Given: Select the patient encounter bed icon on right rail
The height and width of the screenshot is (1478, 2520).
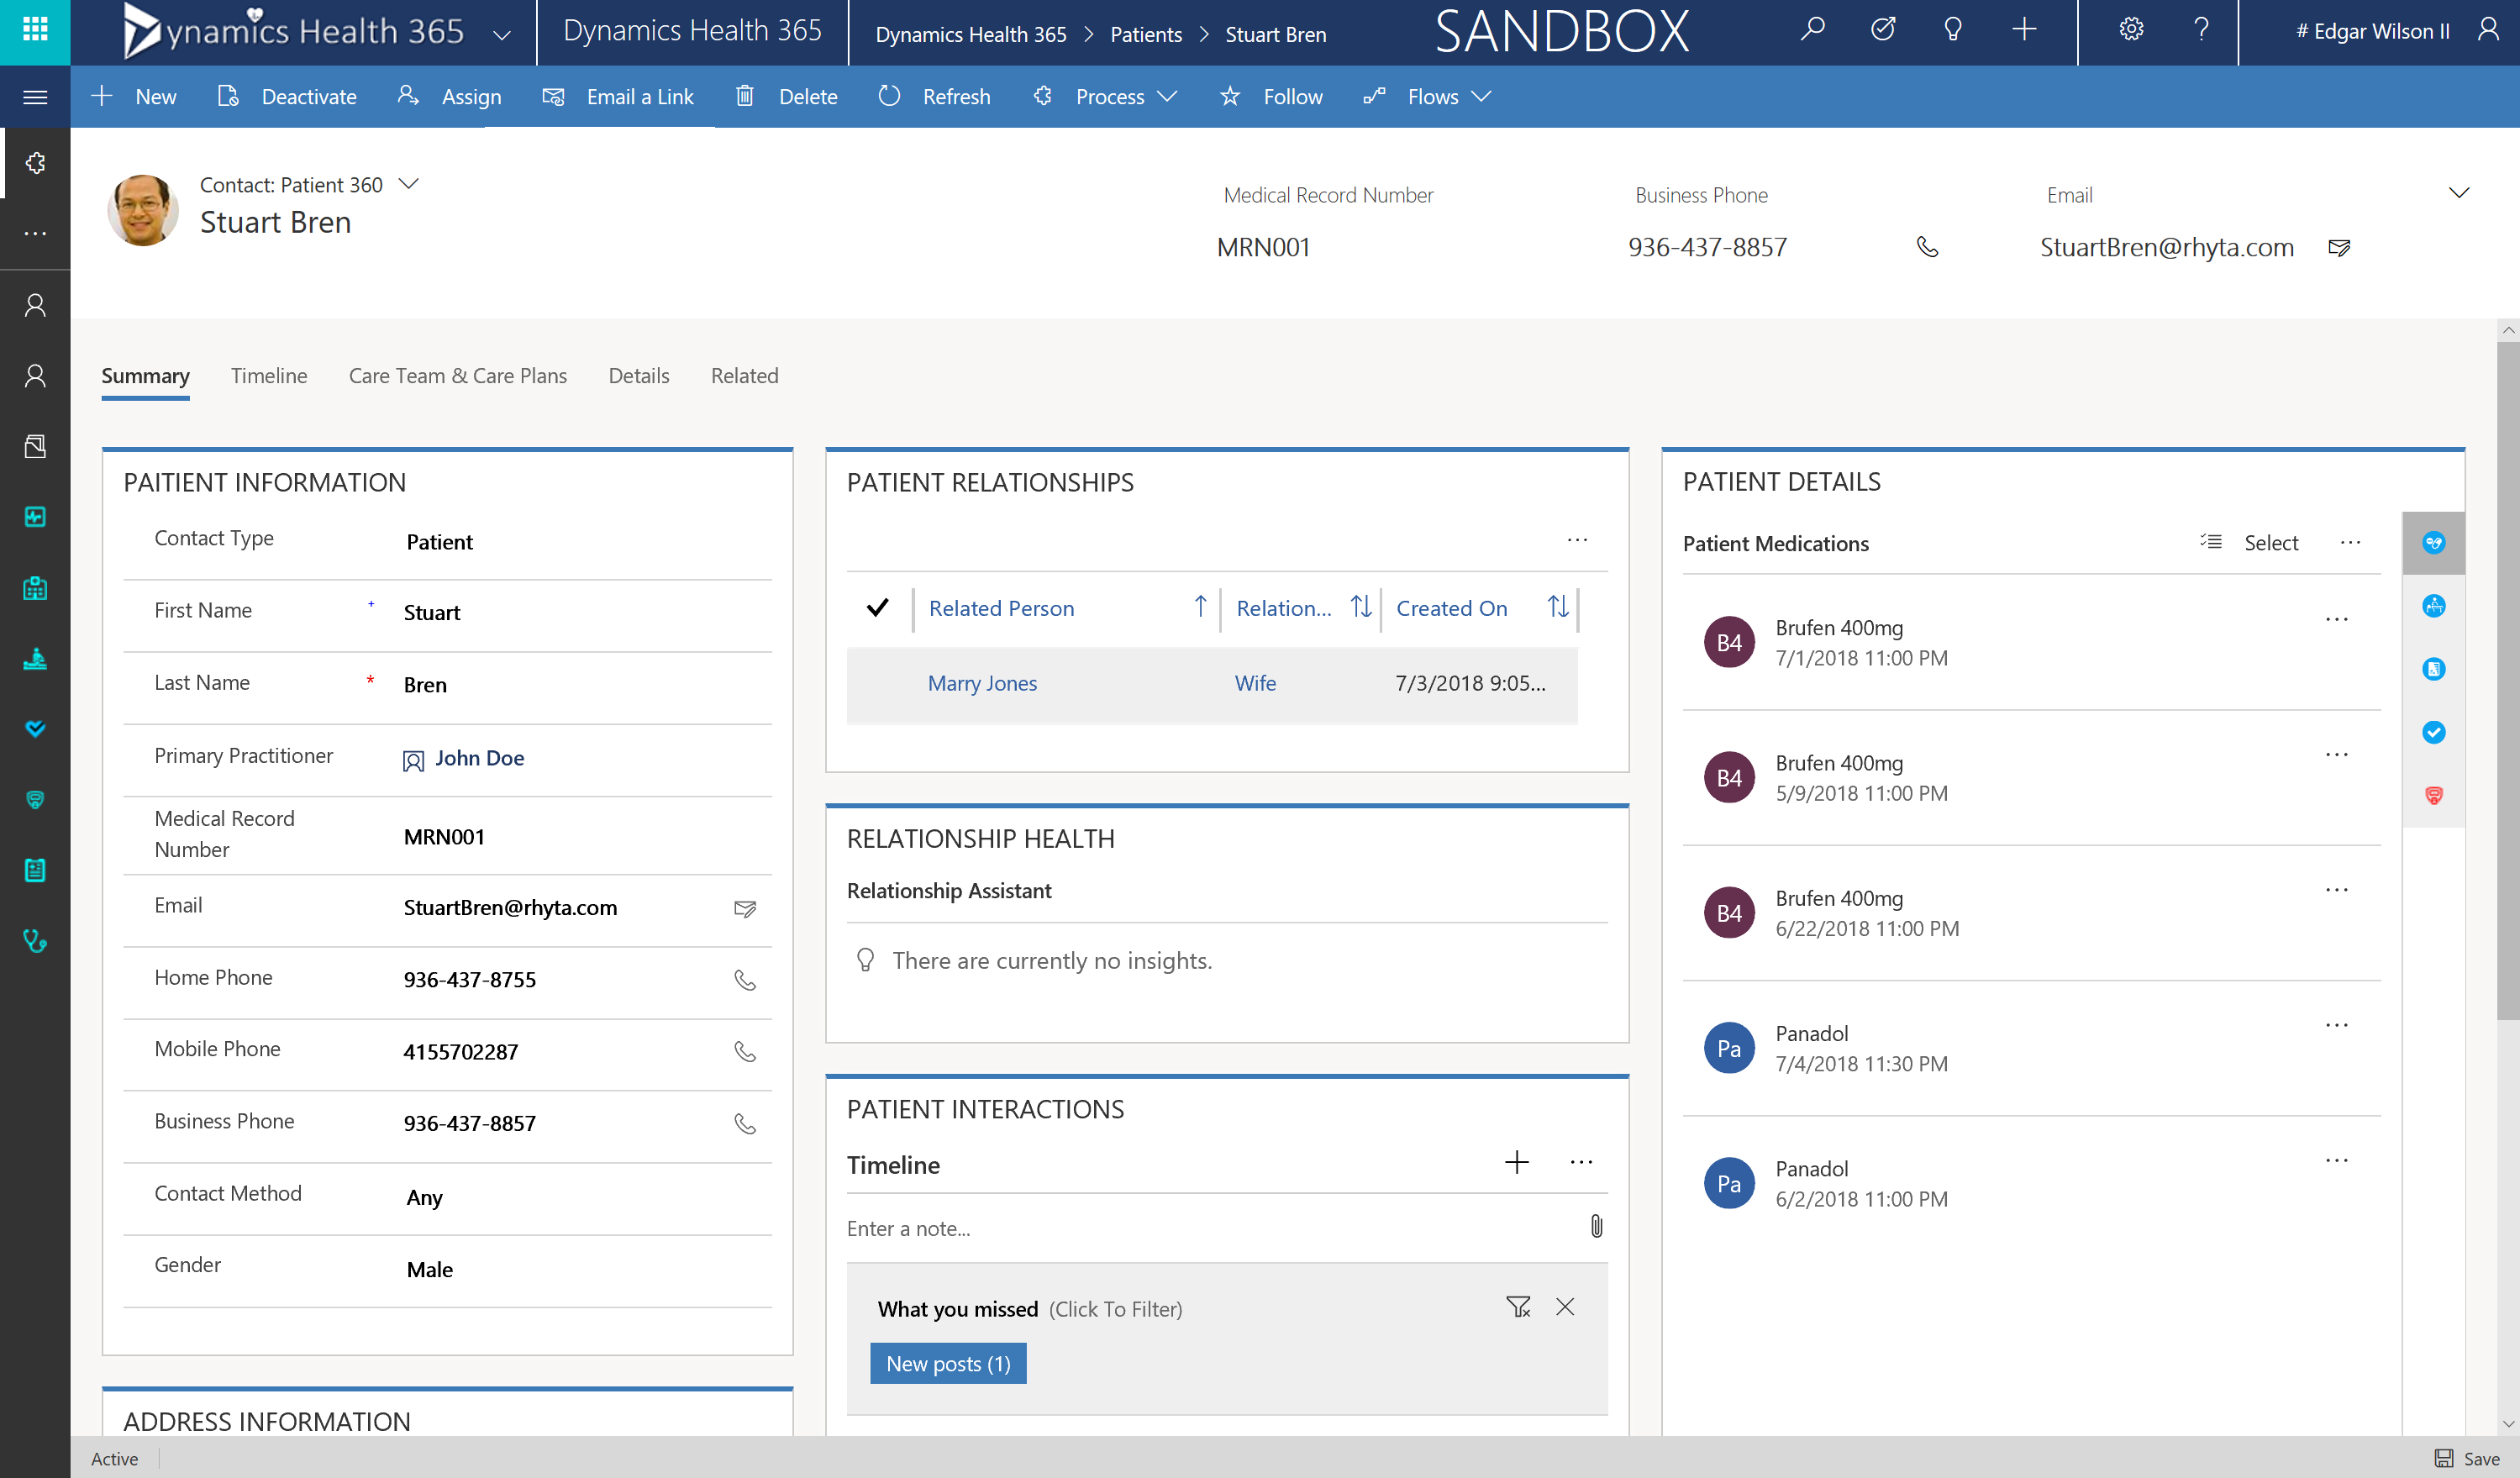Looking at the screenshot, I should pos(2434,606).
